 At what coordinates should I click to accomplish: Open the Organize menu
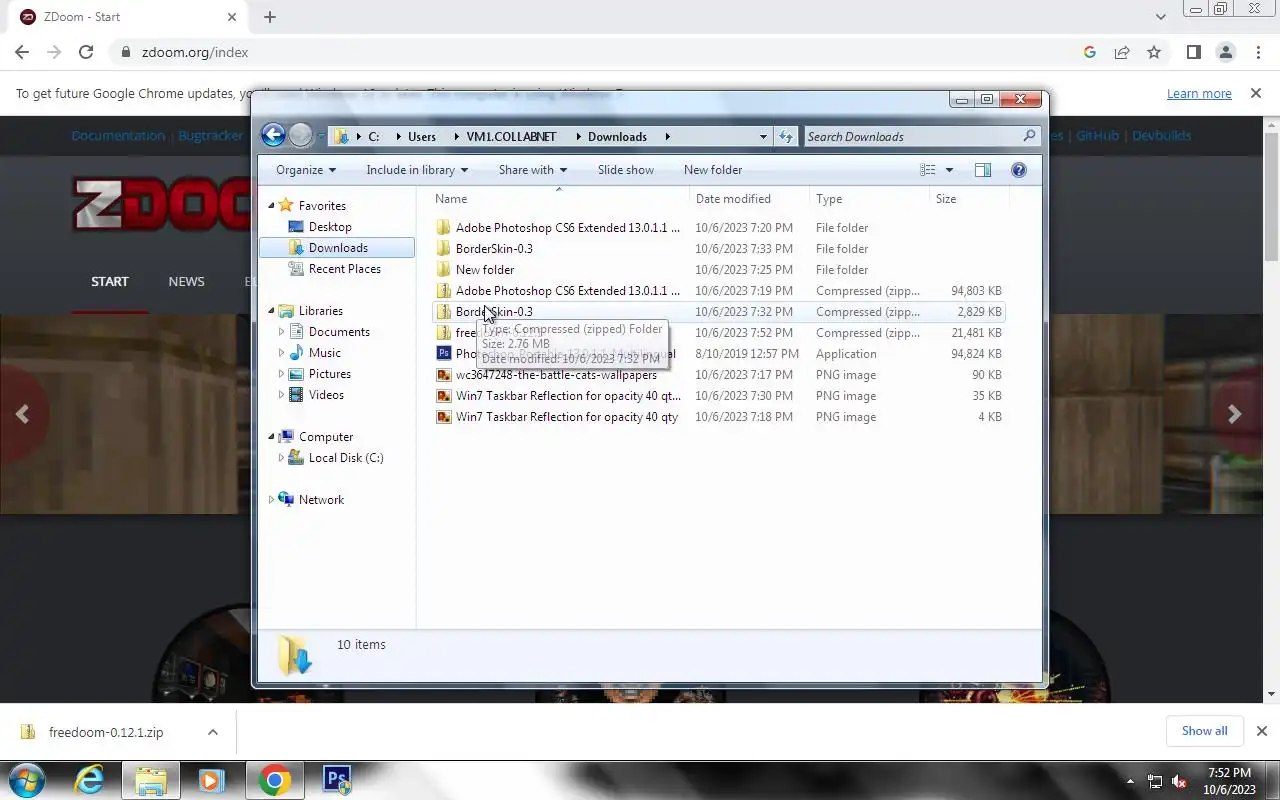[x=306, y=170]
